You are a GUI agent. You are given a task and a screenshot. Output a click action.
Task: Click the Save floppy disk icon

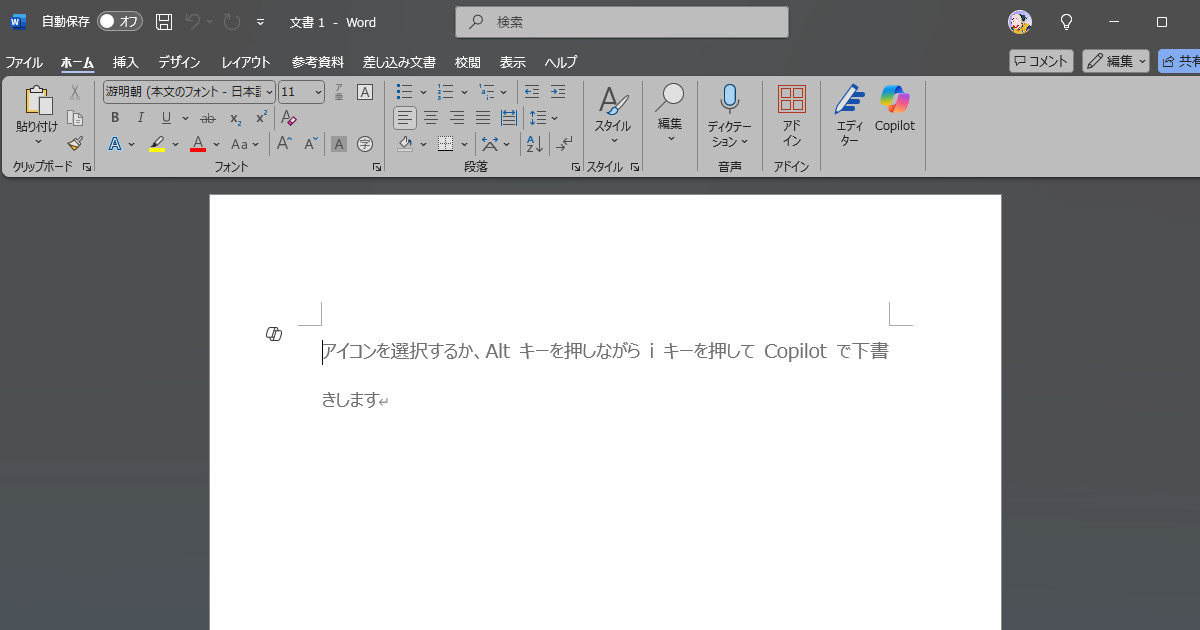pyautogui.click(x=165, y=22)
